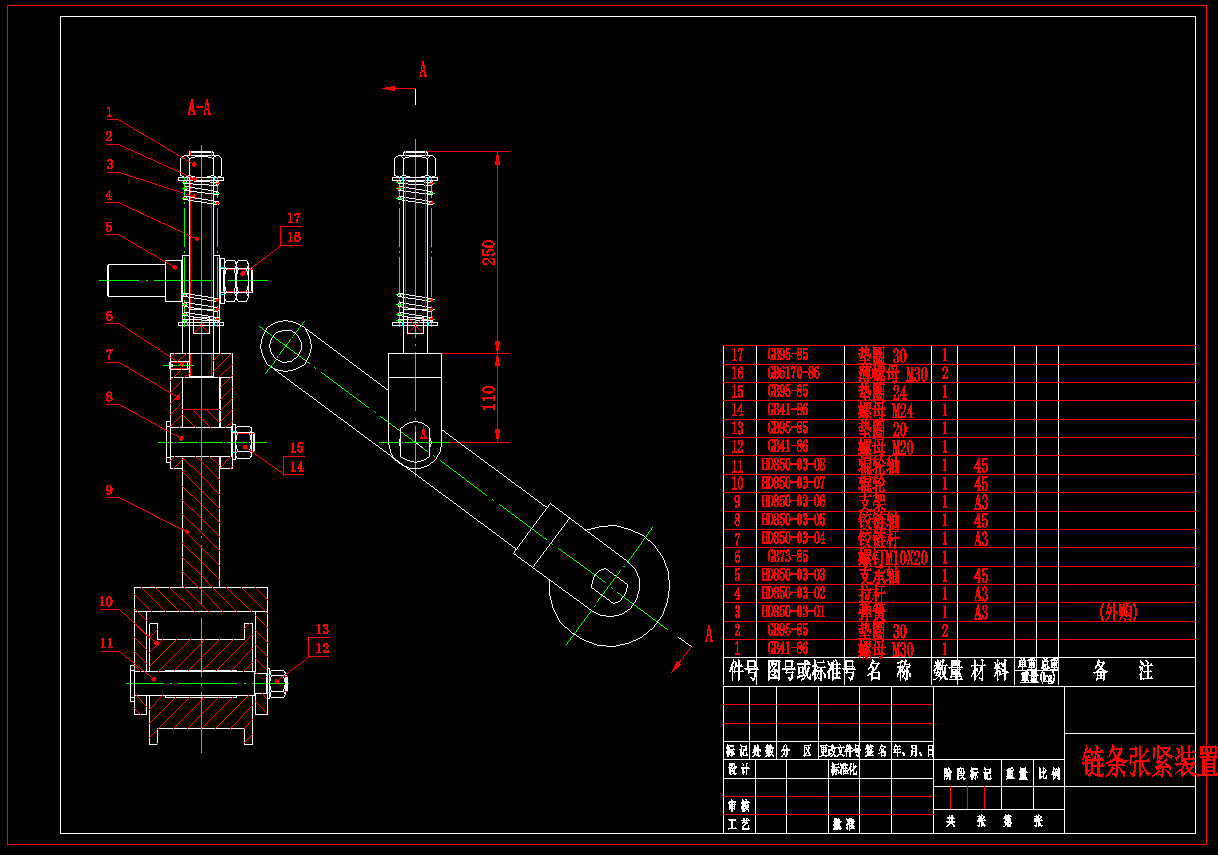This screenshot has height=855, width=1218.
Task: Click the 铰链轴 name cell
Action: (x=878, y=520)
